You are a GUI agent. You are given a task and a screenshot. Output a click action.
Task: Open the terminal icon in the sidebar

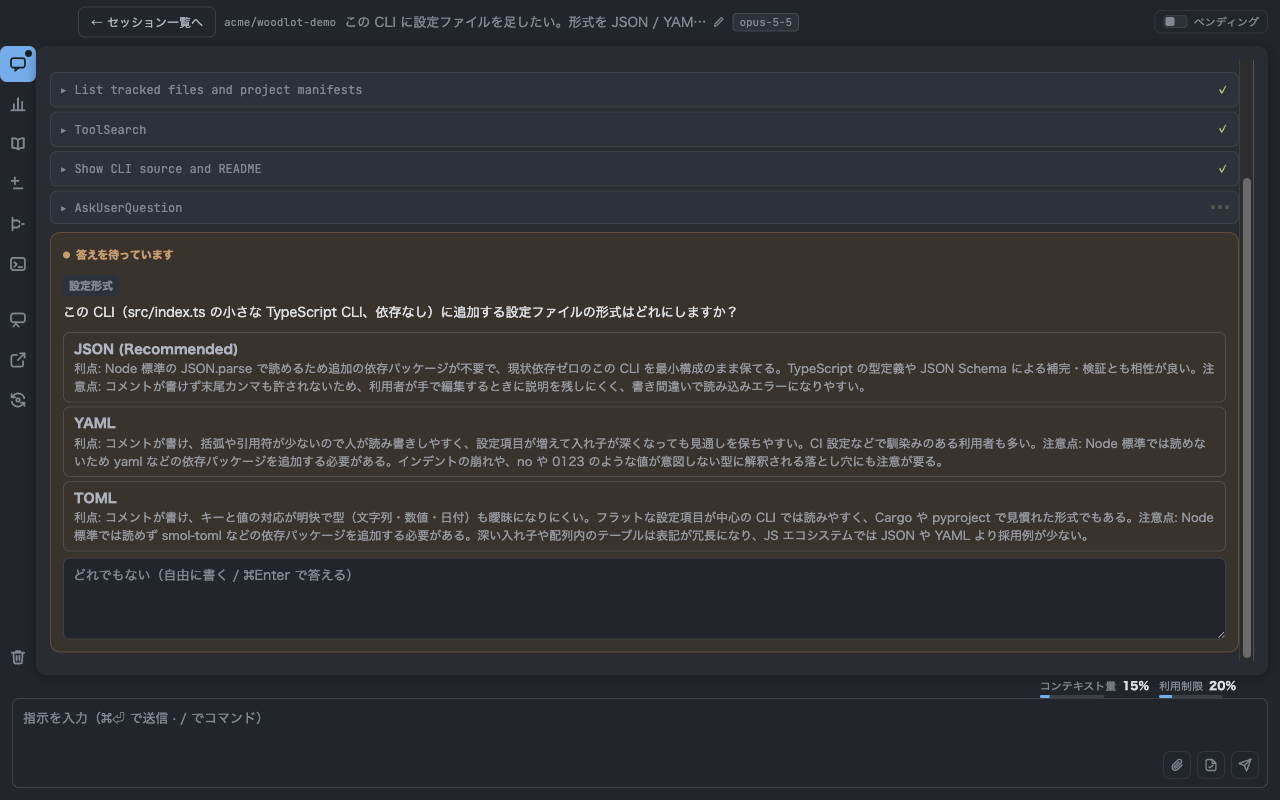[x=18, y=264]
